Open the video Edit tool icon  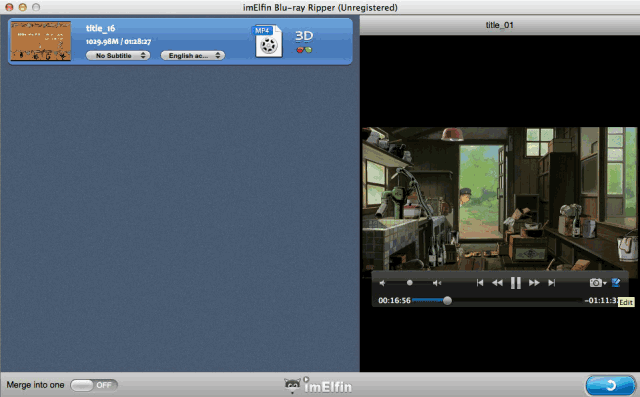tap(616, 282)
